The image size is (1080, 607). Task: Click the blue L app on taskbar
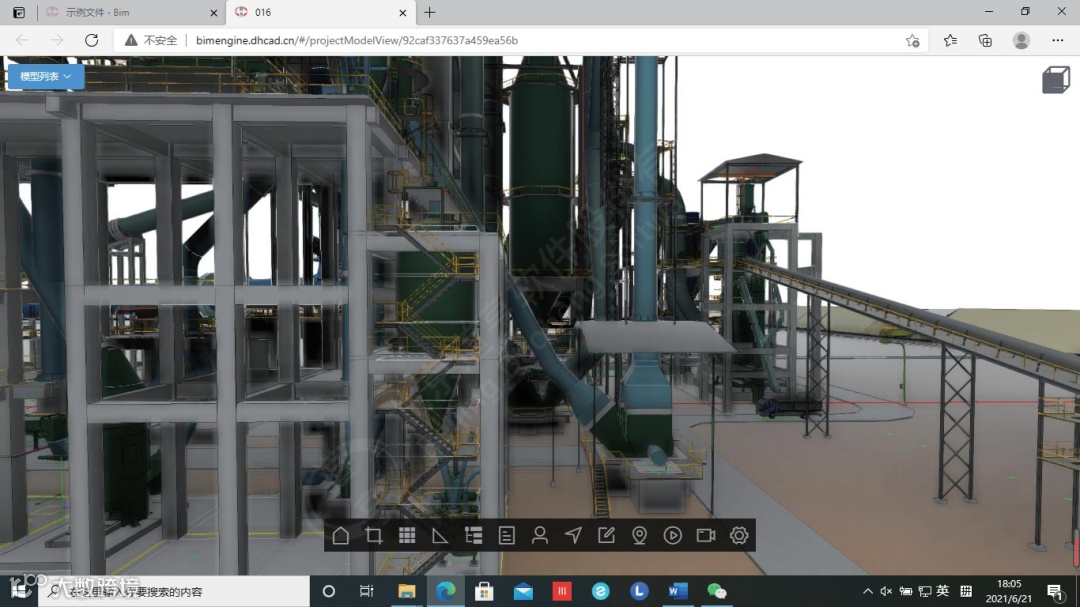639,591
